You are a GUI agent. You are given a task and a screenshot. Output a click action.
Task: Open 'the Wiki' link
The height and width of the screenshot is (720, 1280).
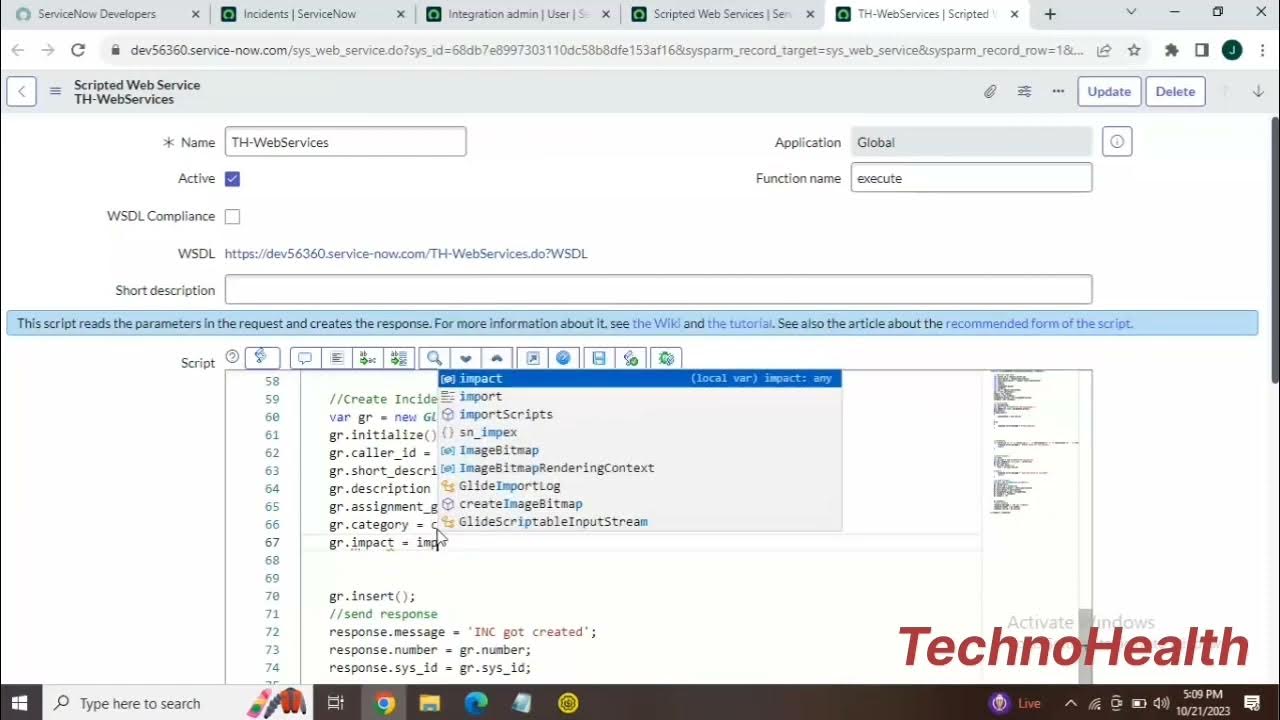[656, 323]
